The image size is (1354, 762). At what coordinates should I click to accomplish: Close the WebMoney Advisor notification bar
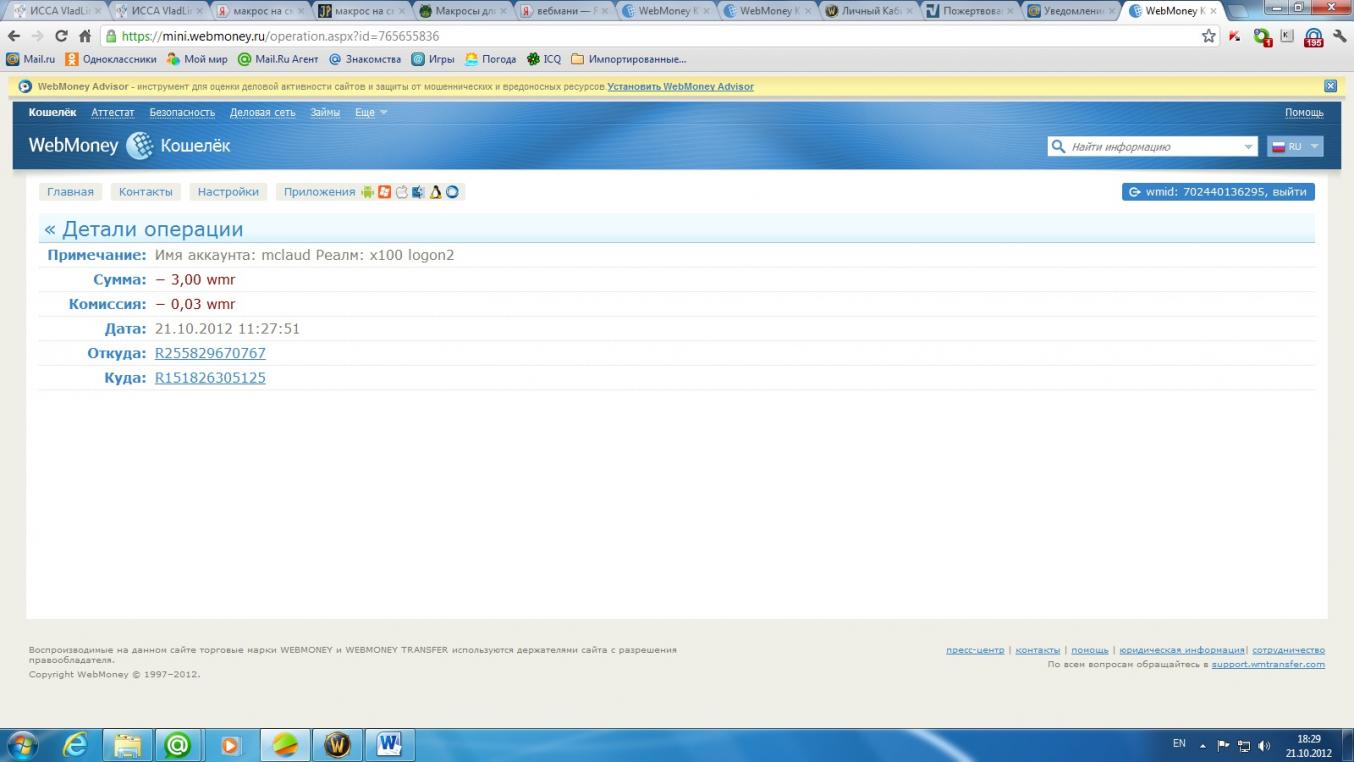(x=1330, y=86)
